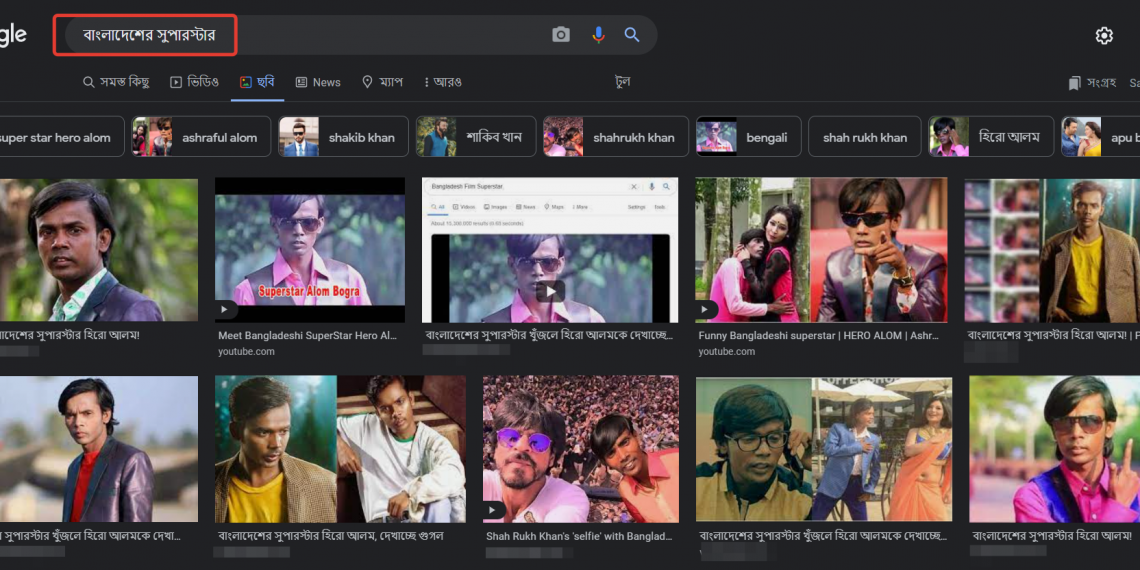Open "Funny Bangladeshi superstar | HERO ALOM" result
Screen dimensions: 1140x570
(x=819, y=336)
